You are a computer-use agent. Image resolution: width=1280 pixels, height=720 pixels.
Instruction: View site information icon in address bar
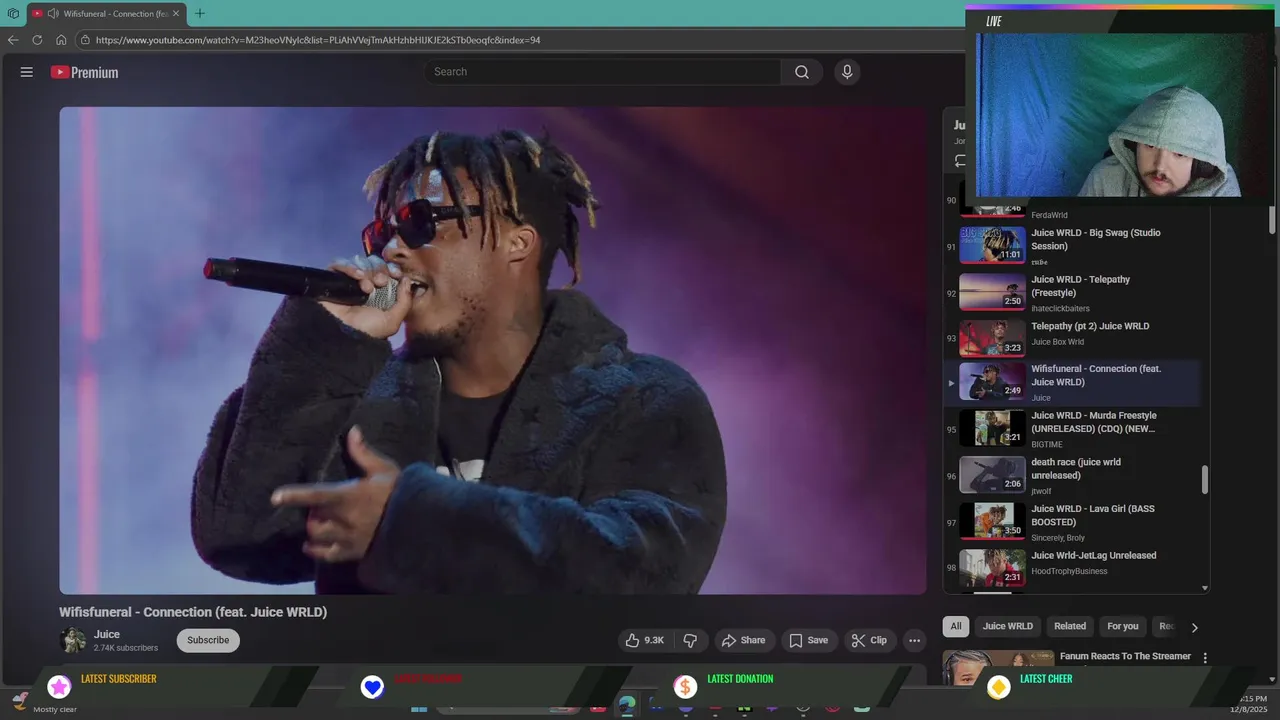point(86,40)
